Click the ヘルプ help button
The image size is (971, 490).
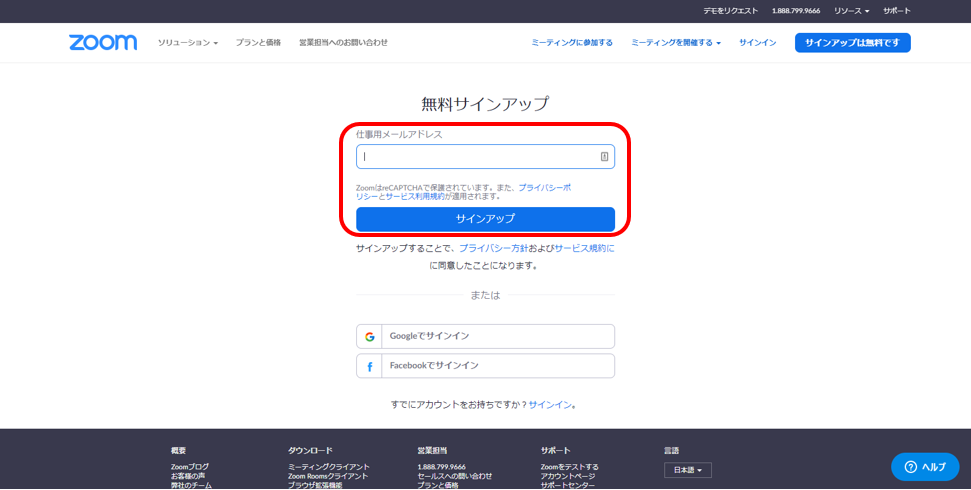pos(925,467)
